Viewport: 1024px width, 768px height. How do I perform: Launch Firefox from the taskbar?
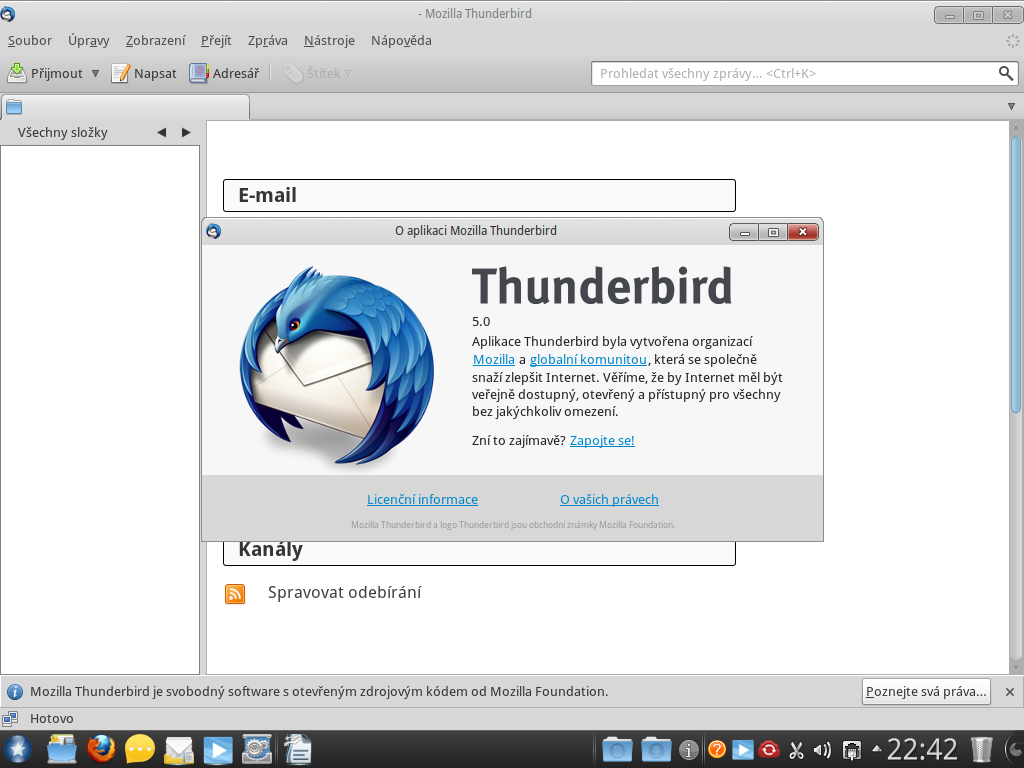101,750
